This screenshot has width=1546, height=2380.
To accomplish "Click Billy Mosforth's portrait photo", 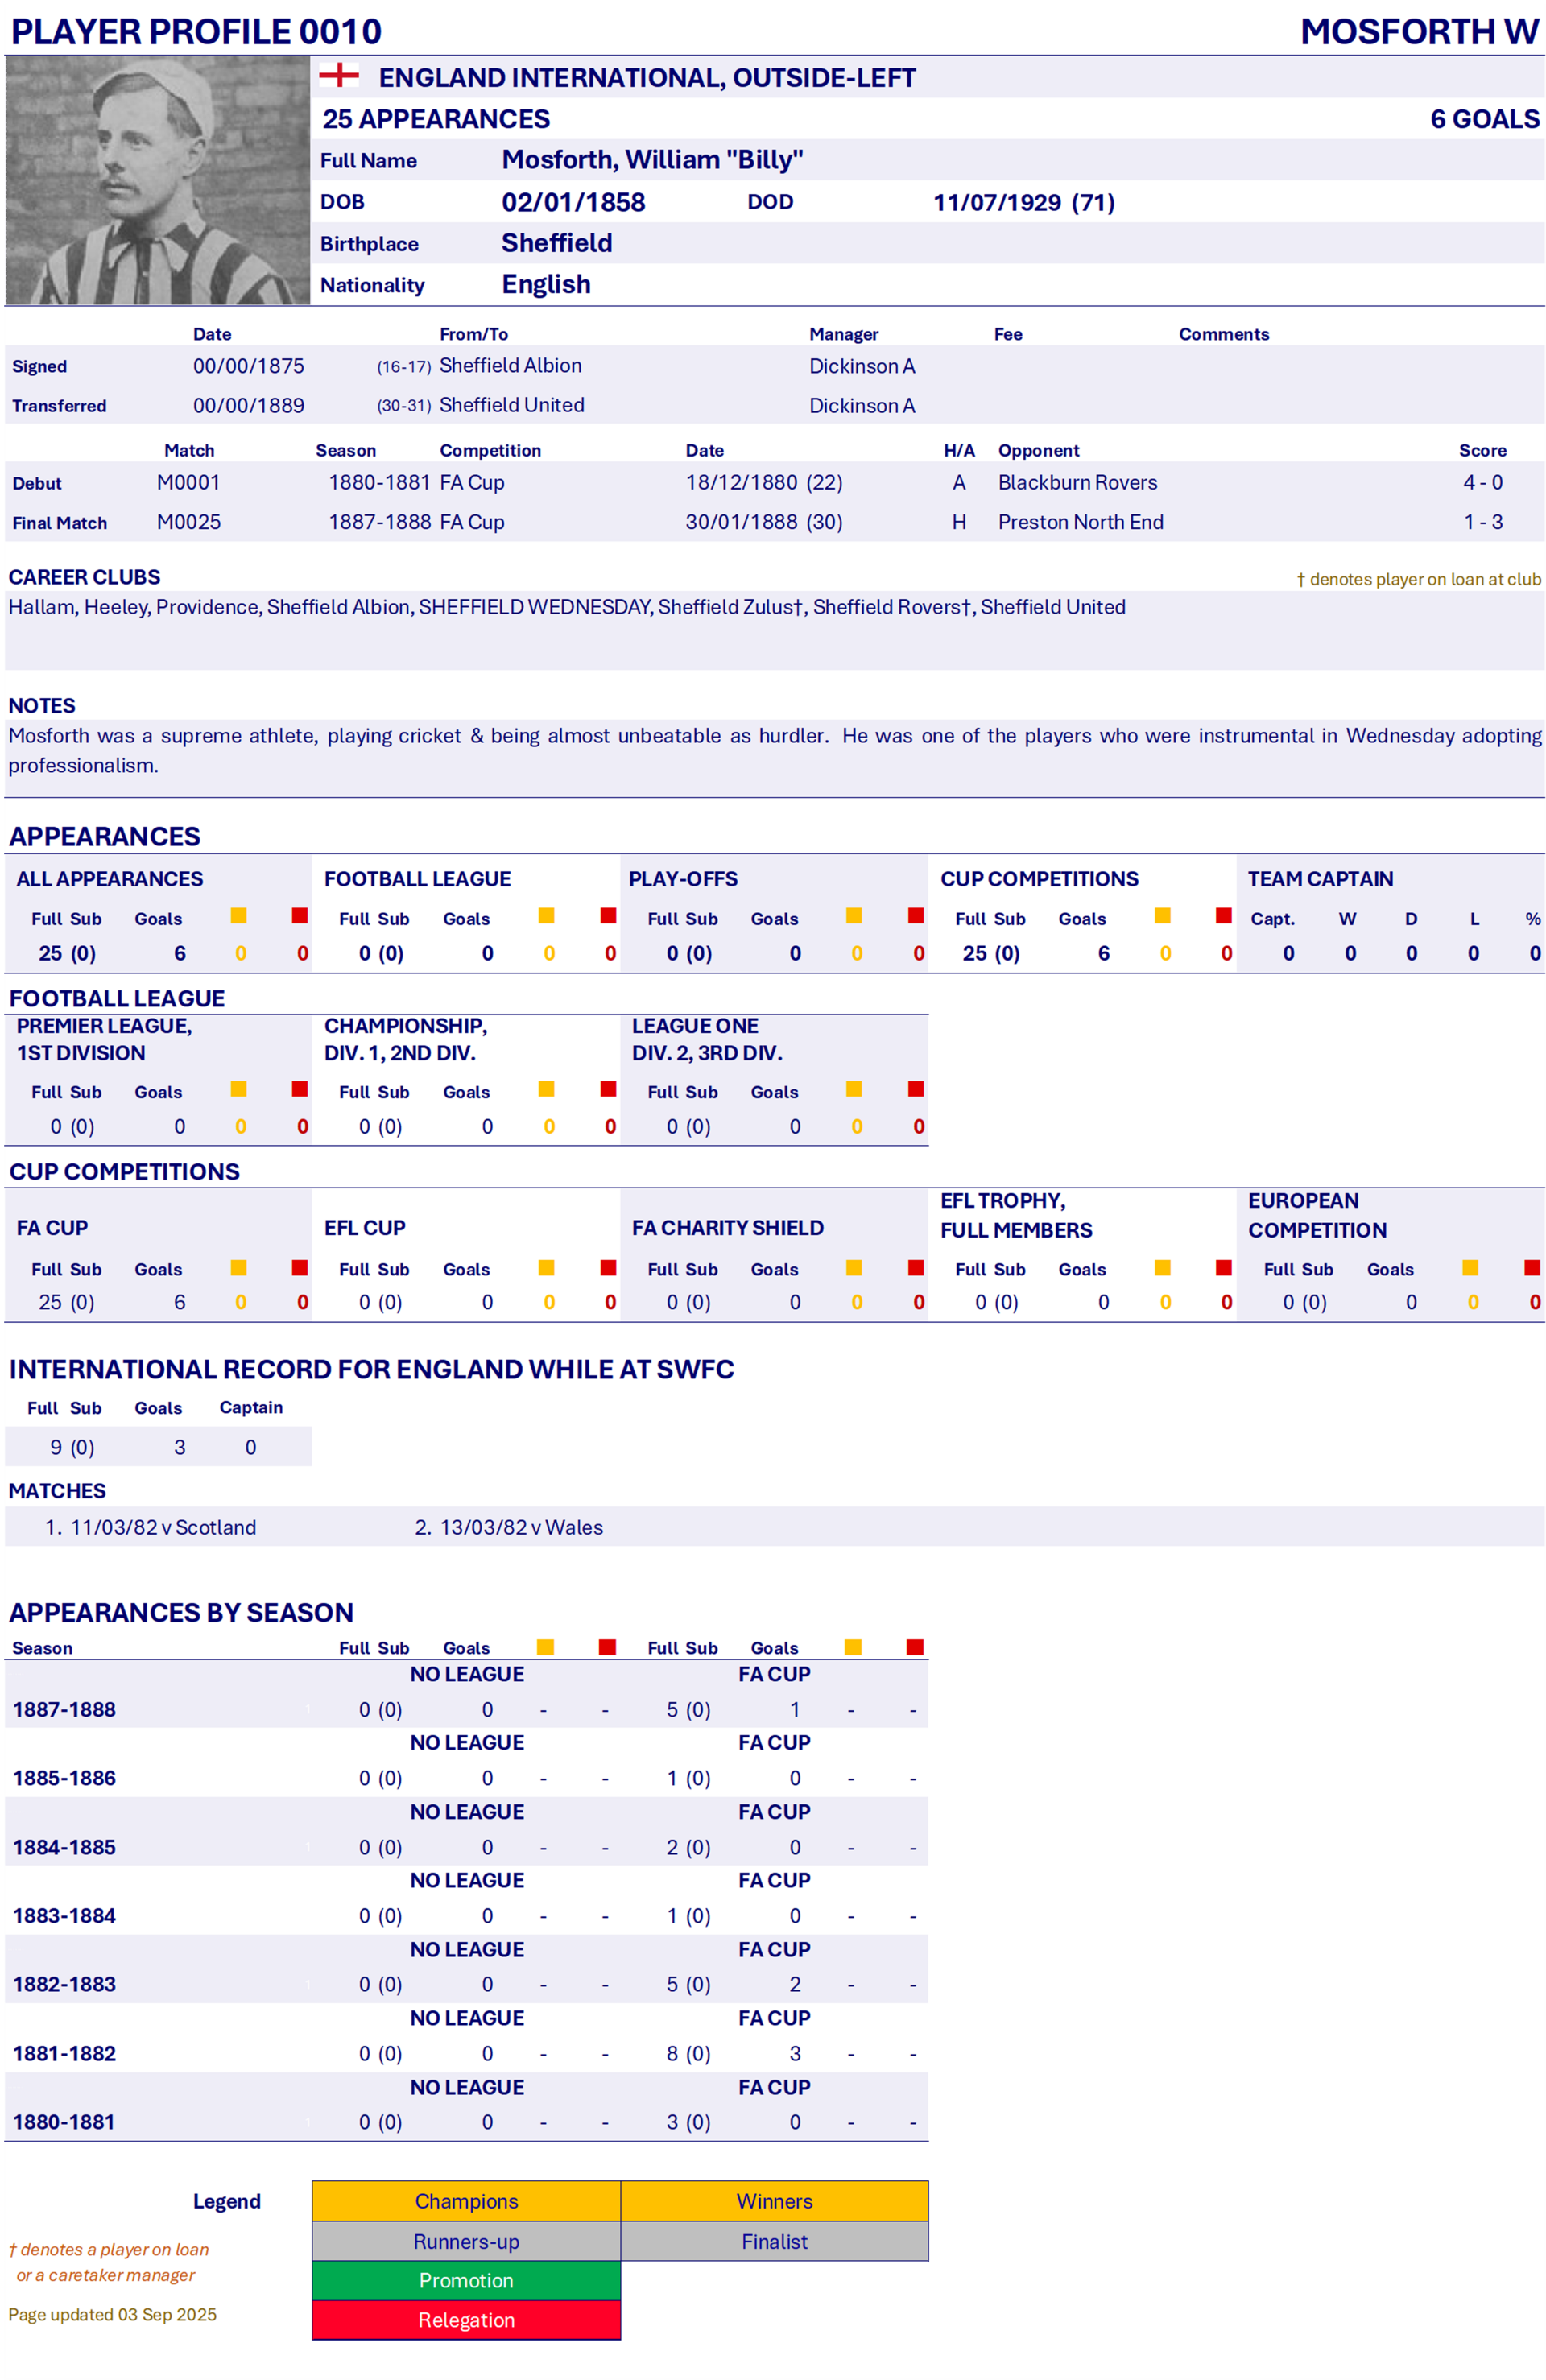I will click(157, 180).
